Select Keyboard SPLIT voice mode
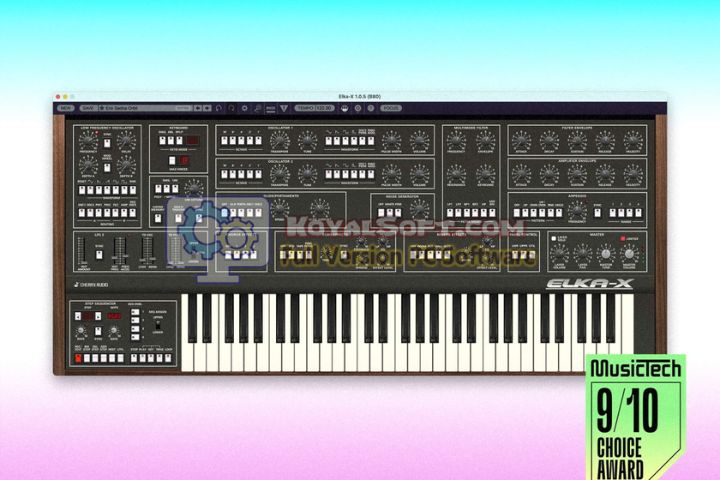The width and height of the screenshot is (720, 480). (180, 141)
